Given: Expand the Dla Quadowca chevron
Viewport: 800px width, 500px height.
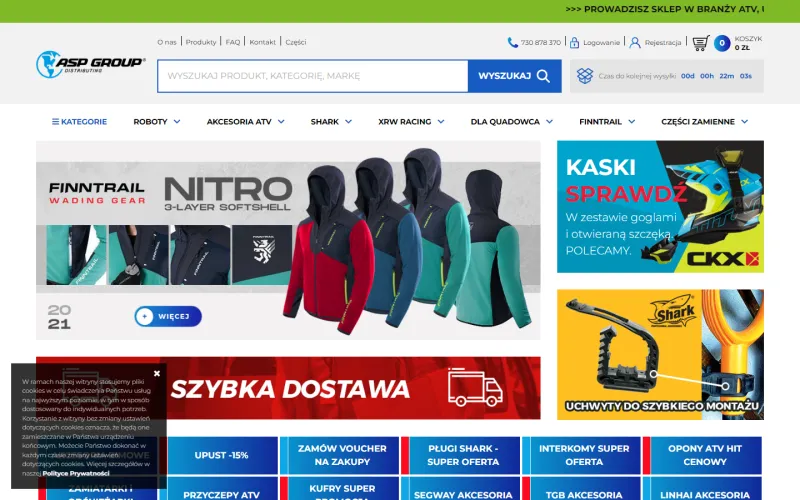Looking at the screenshot, I should pyautogui.click(x=549, y=121).
